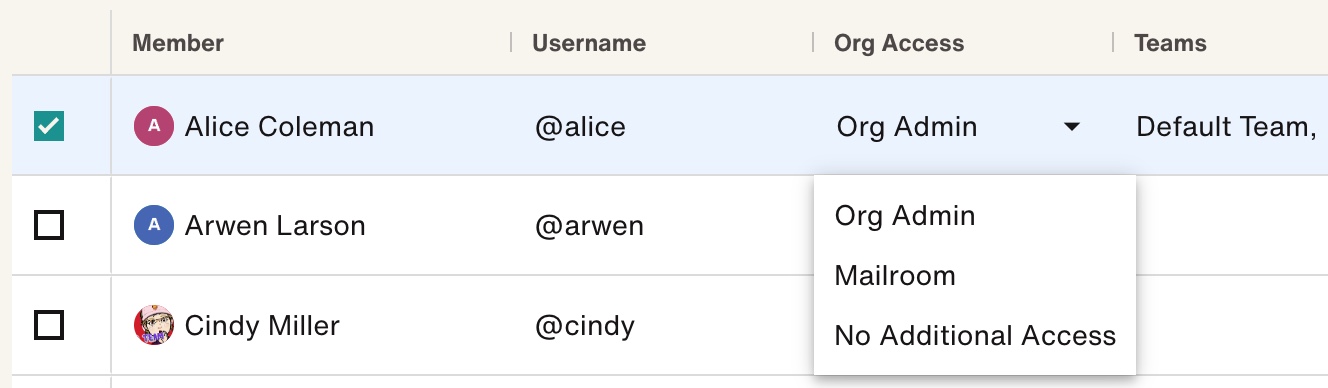
Task: Open the Arwen Larson member name
Action: tap(275, 226)
